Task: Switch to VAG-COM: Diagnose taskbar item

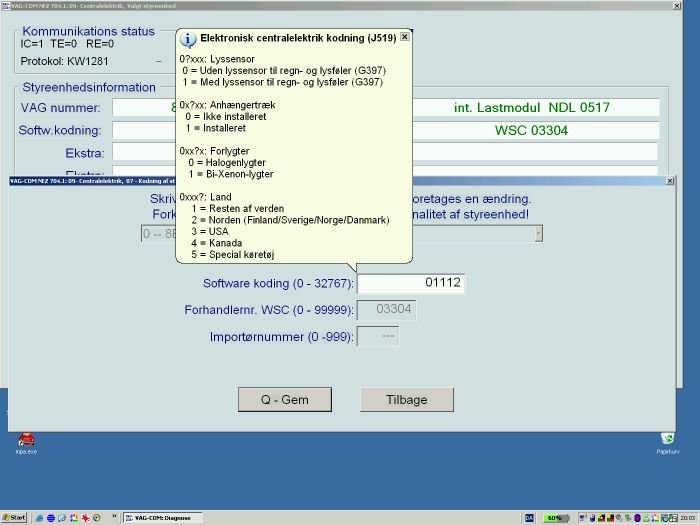Action: [160, 518]
